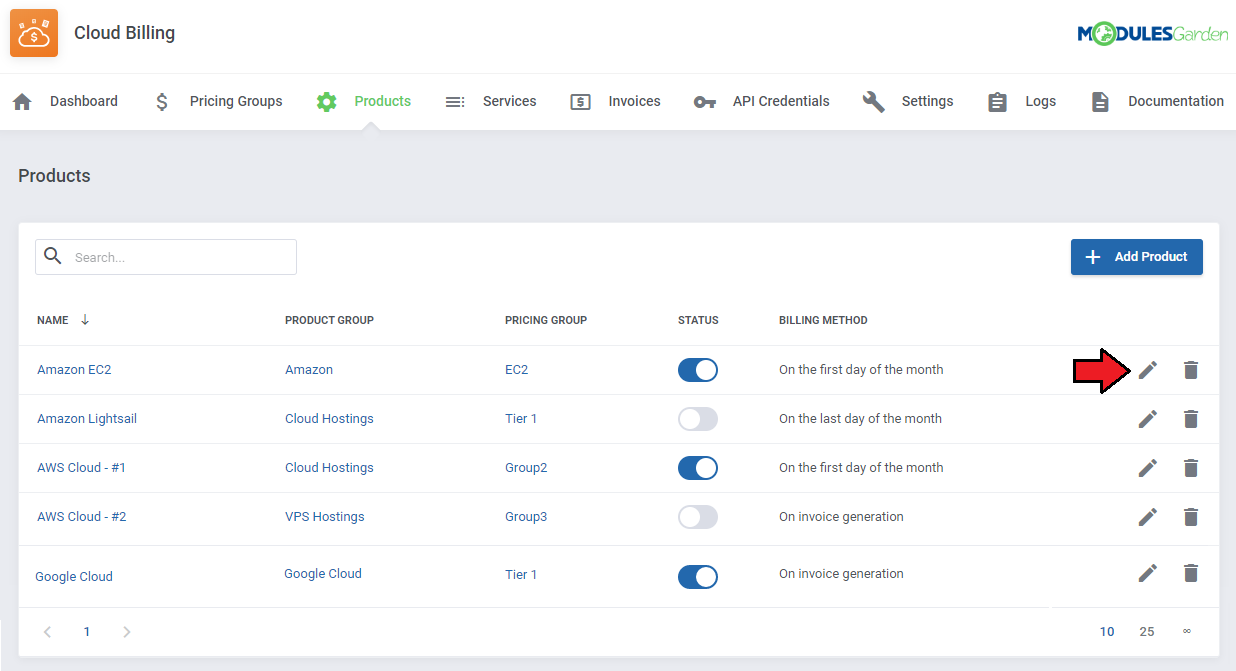The height and width of the screenshot is (671, 1236).
Task: Open the Group2 pricing group link
Action: pyautogui.click(x=526, y=468)
